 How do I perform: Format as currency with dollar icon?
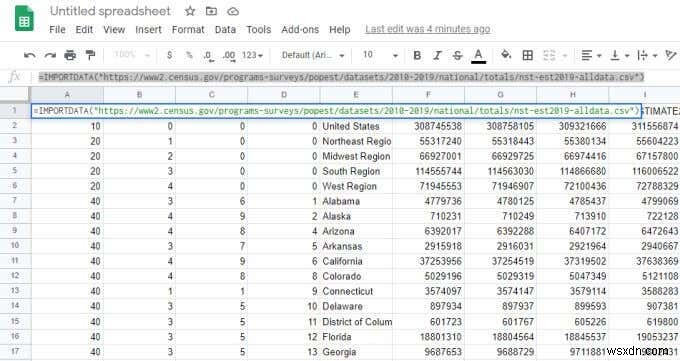coord(169,55)
